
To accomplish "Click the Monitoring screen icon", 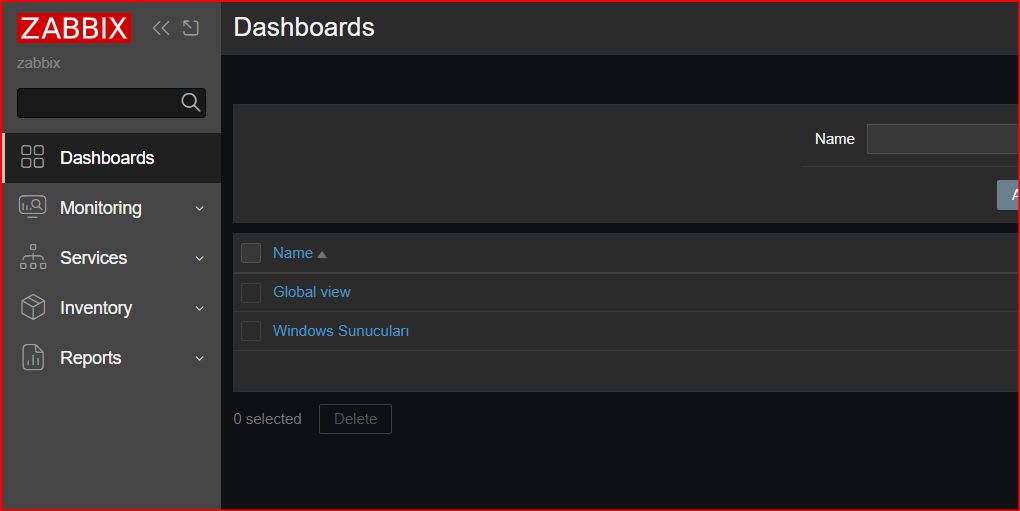I will 33,207.
